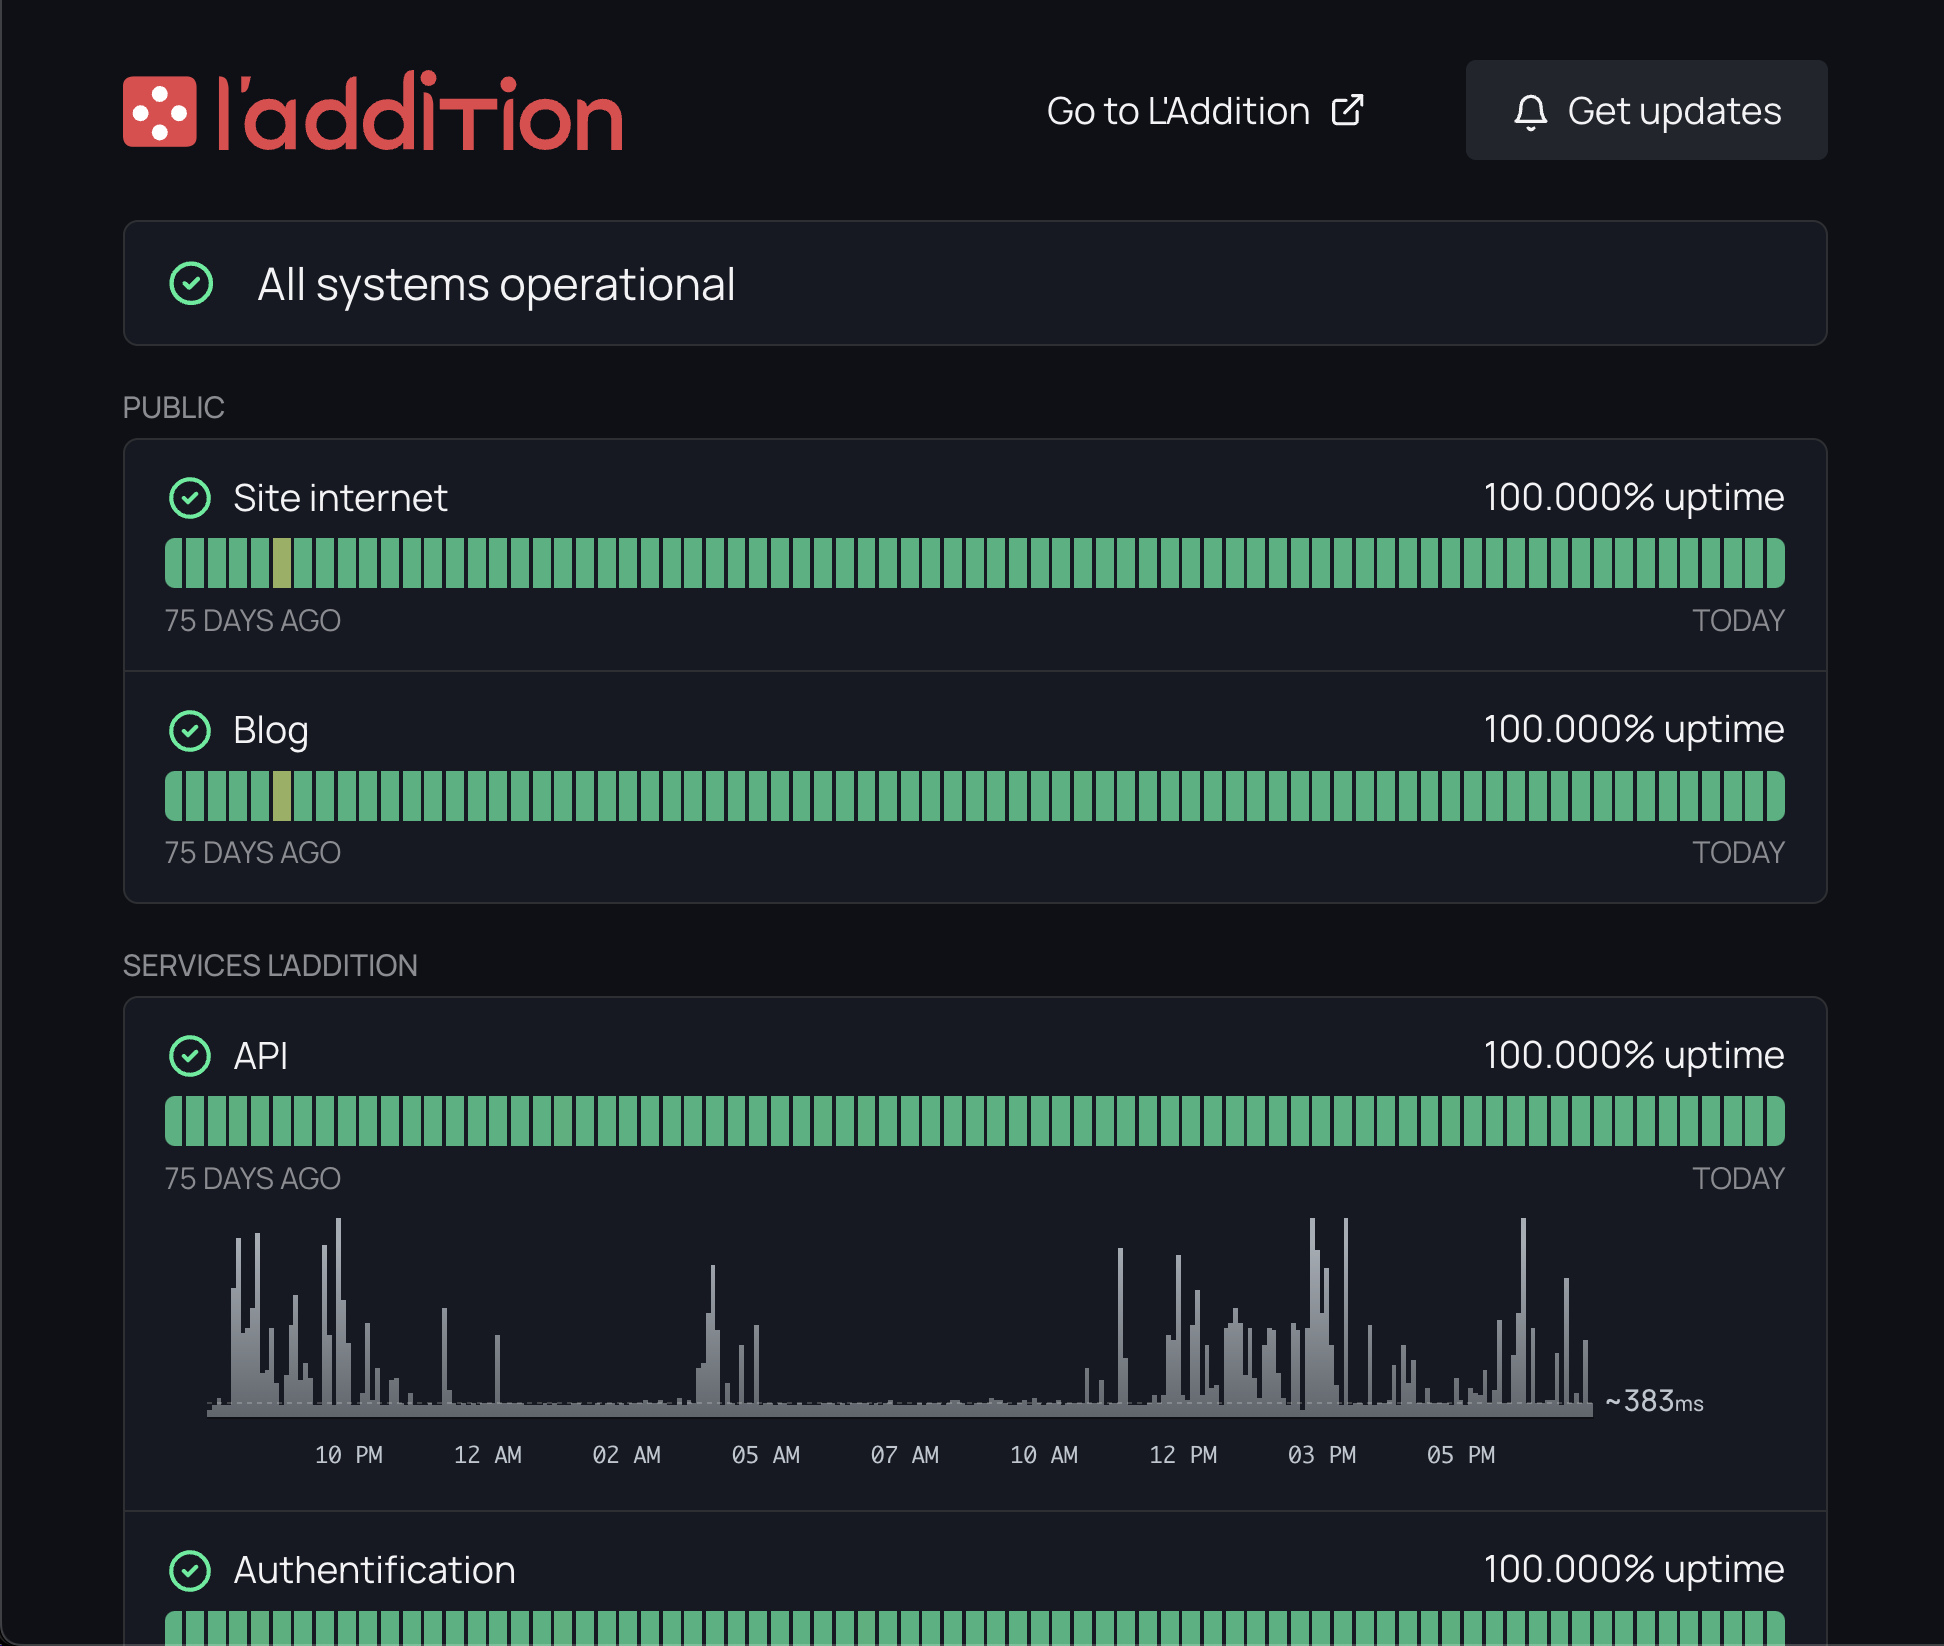
Task: Click the Site internet status check icon
Action: coord(190,498)
